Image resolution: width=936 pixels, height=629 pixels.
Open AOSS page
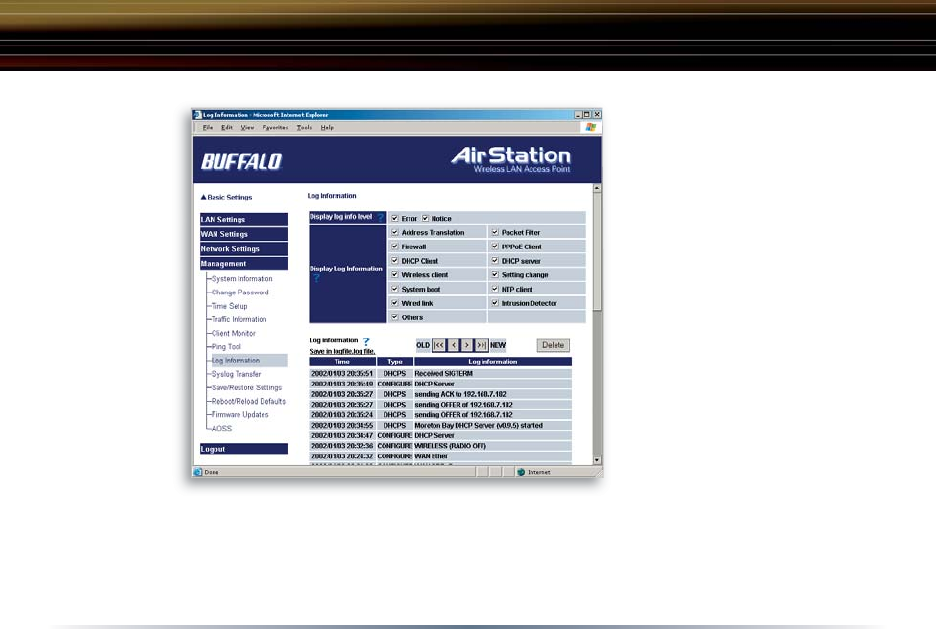click(221, 428)
